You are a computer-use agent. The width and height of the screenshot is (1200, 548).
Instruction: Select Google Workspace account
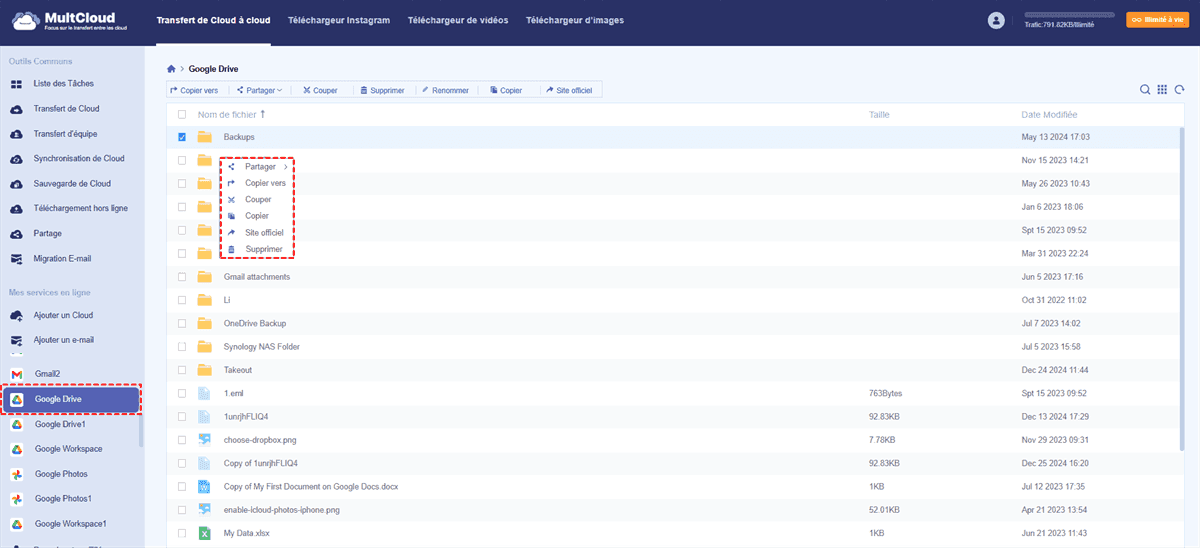tap(68, 449)
